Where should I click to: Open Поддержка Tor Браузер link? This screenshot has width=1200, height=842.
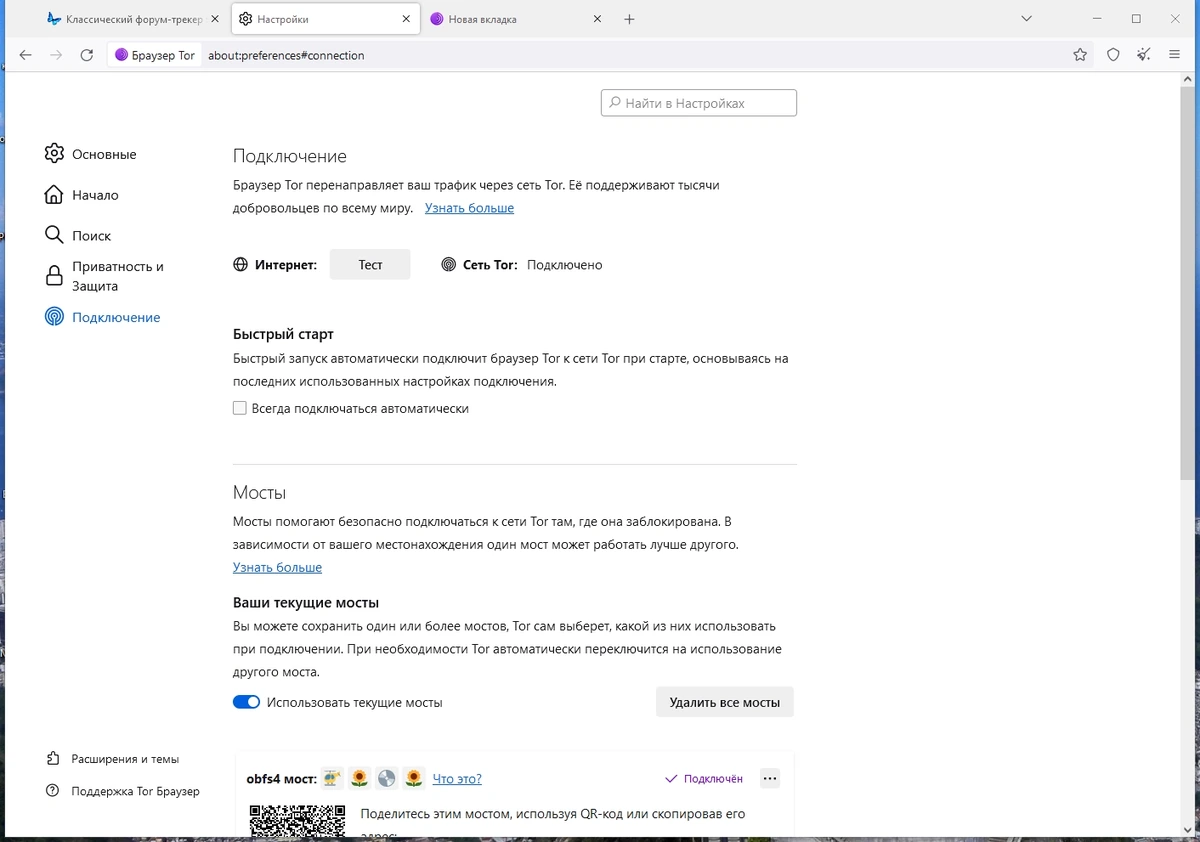point(135,791)
